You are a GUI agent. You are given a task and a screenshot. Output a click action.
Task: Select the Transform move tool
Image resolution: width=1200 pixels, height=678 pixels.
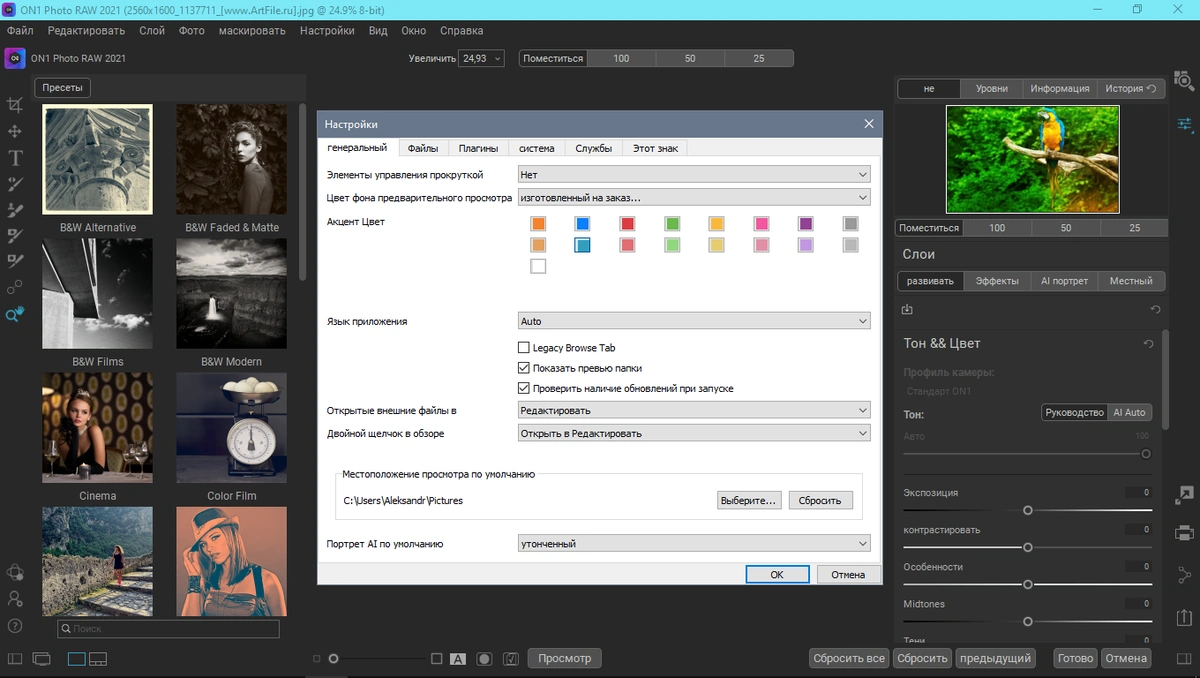(x=15, y=131)
